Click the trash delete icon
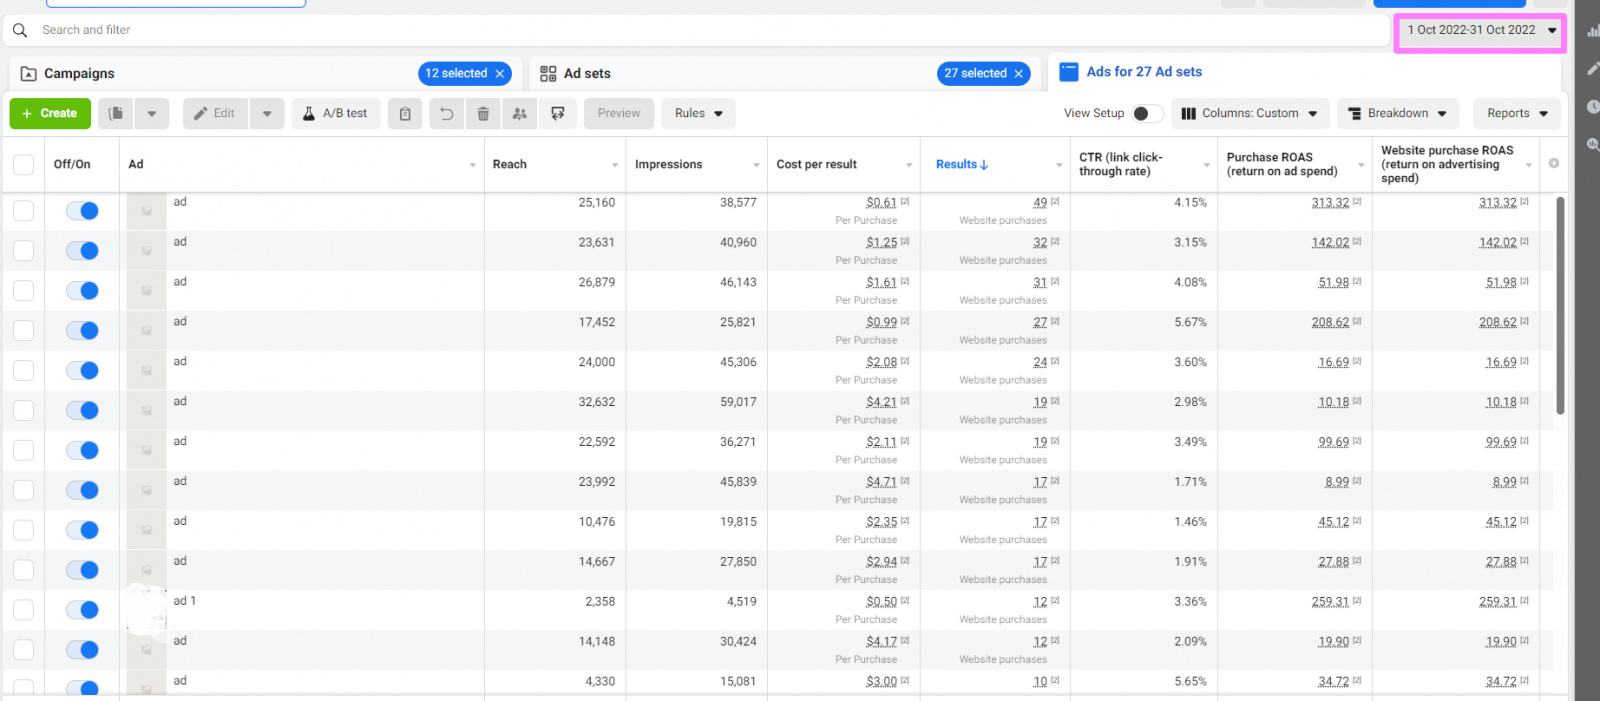Viewport: 1600px width, 701px height. (x=483, y=114)
